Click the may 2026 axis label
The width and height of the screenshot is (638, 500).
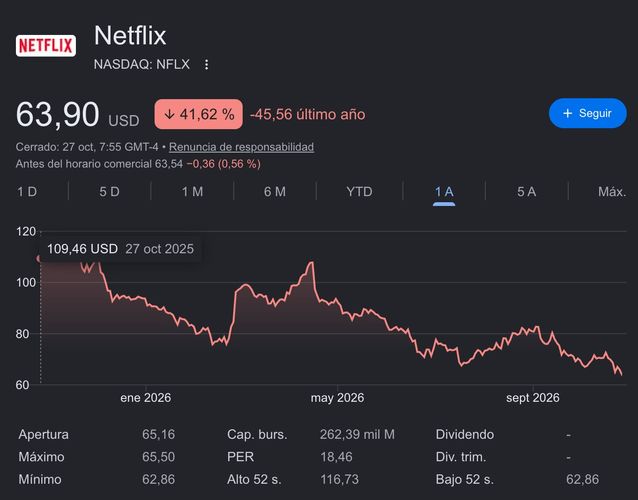(x=337, y=397)
